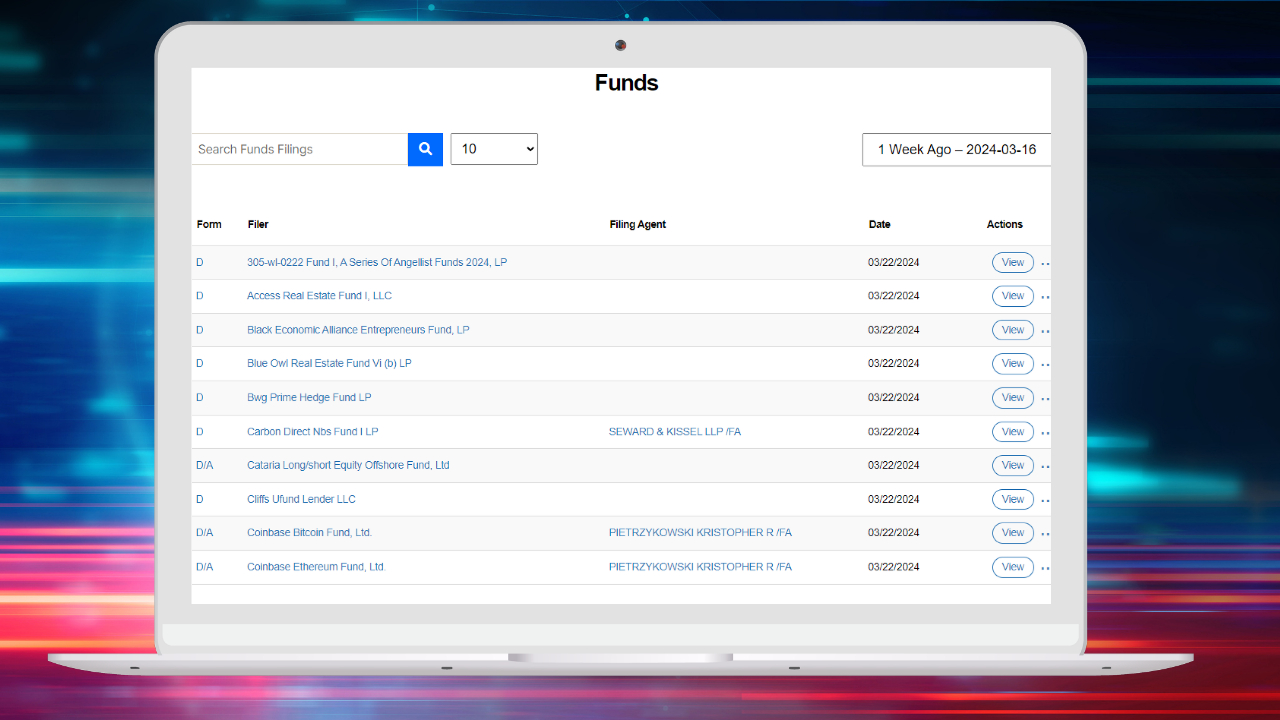Click the Search Funds Filings input field
The height and width of the screenshot is (720, 1280).
(299, 149)
